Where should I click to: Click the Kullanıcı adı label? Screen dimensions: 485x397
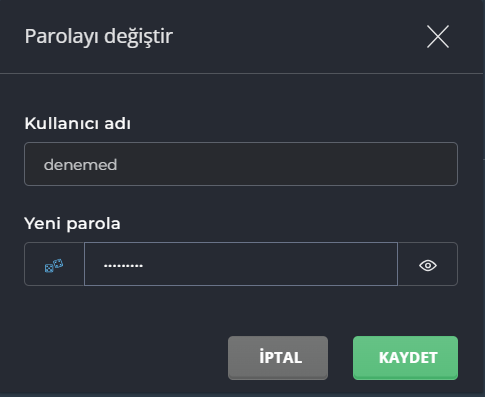(78, 123)
